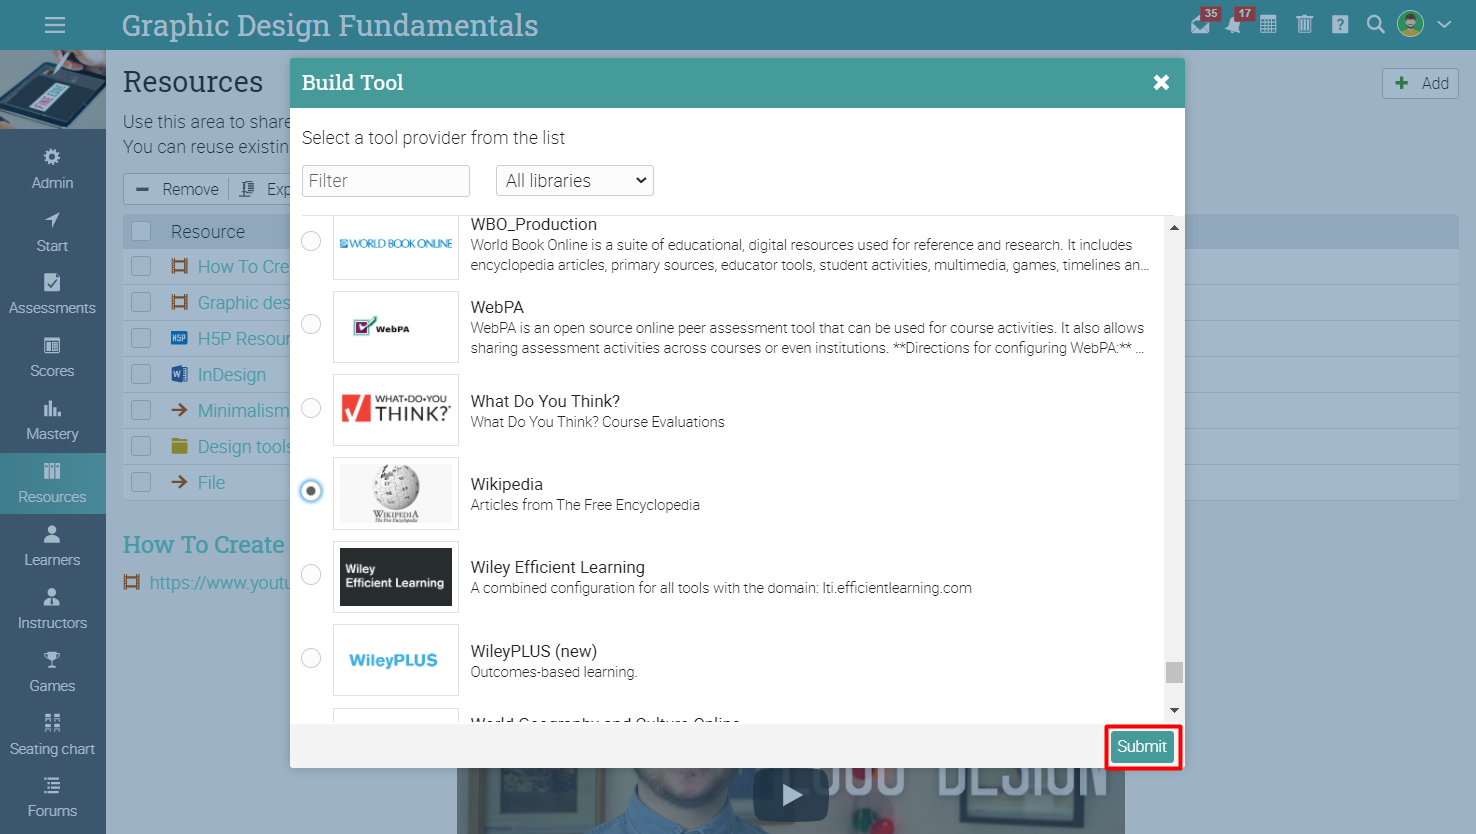
Task: Click the course thumbnail image in sidebar
Action: pos(53,89)
